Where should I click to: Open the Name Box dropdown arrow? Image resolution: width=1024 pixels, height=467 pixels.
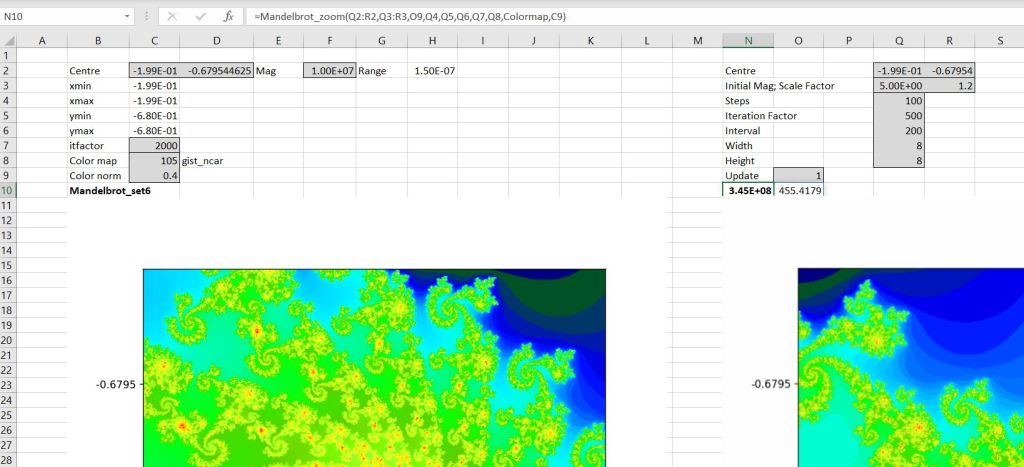[126, 17]
